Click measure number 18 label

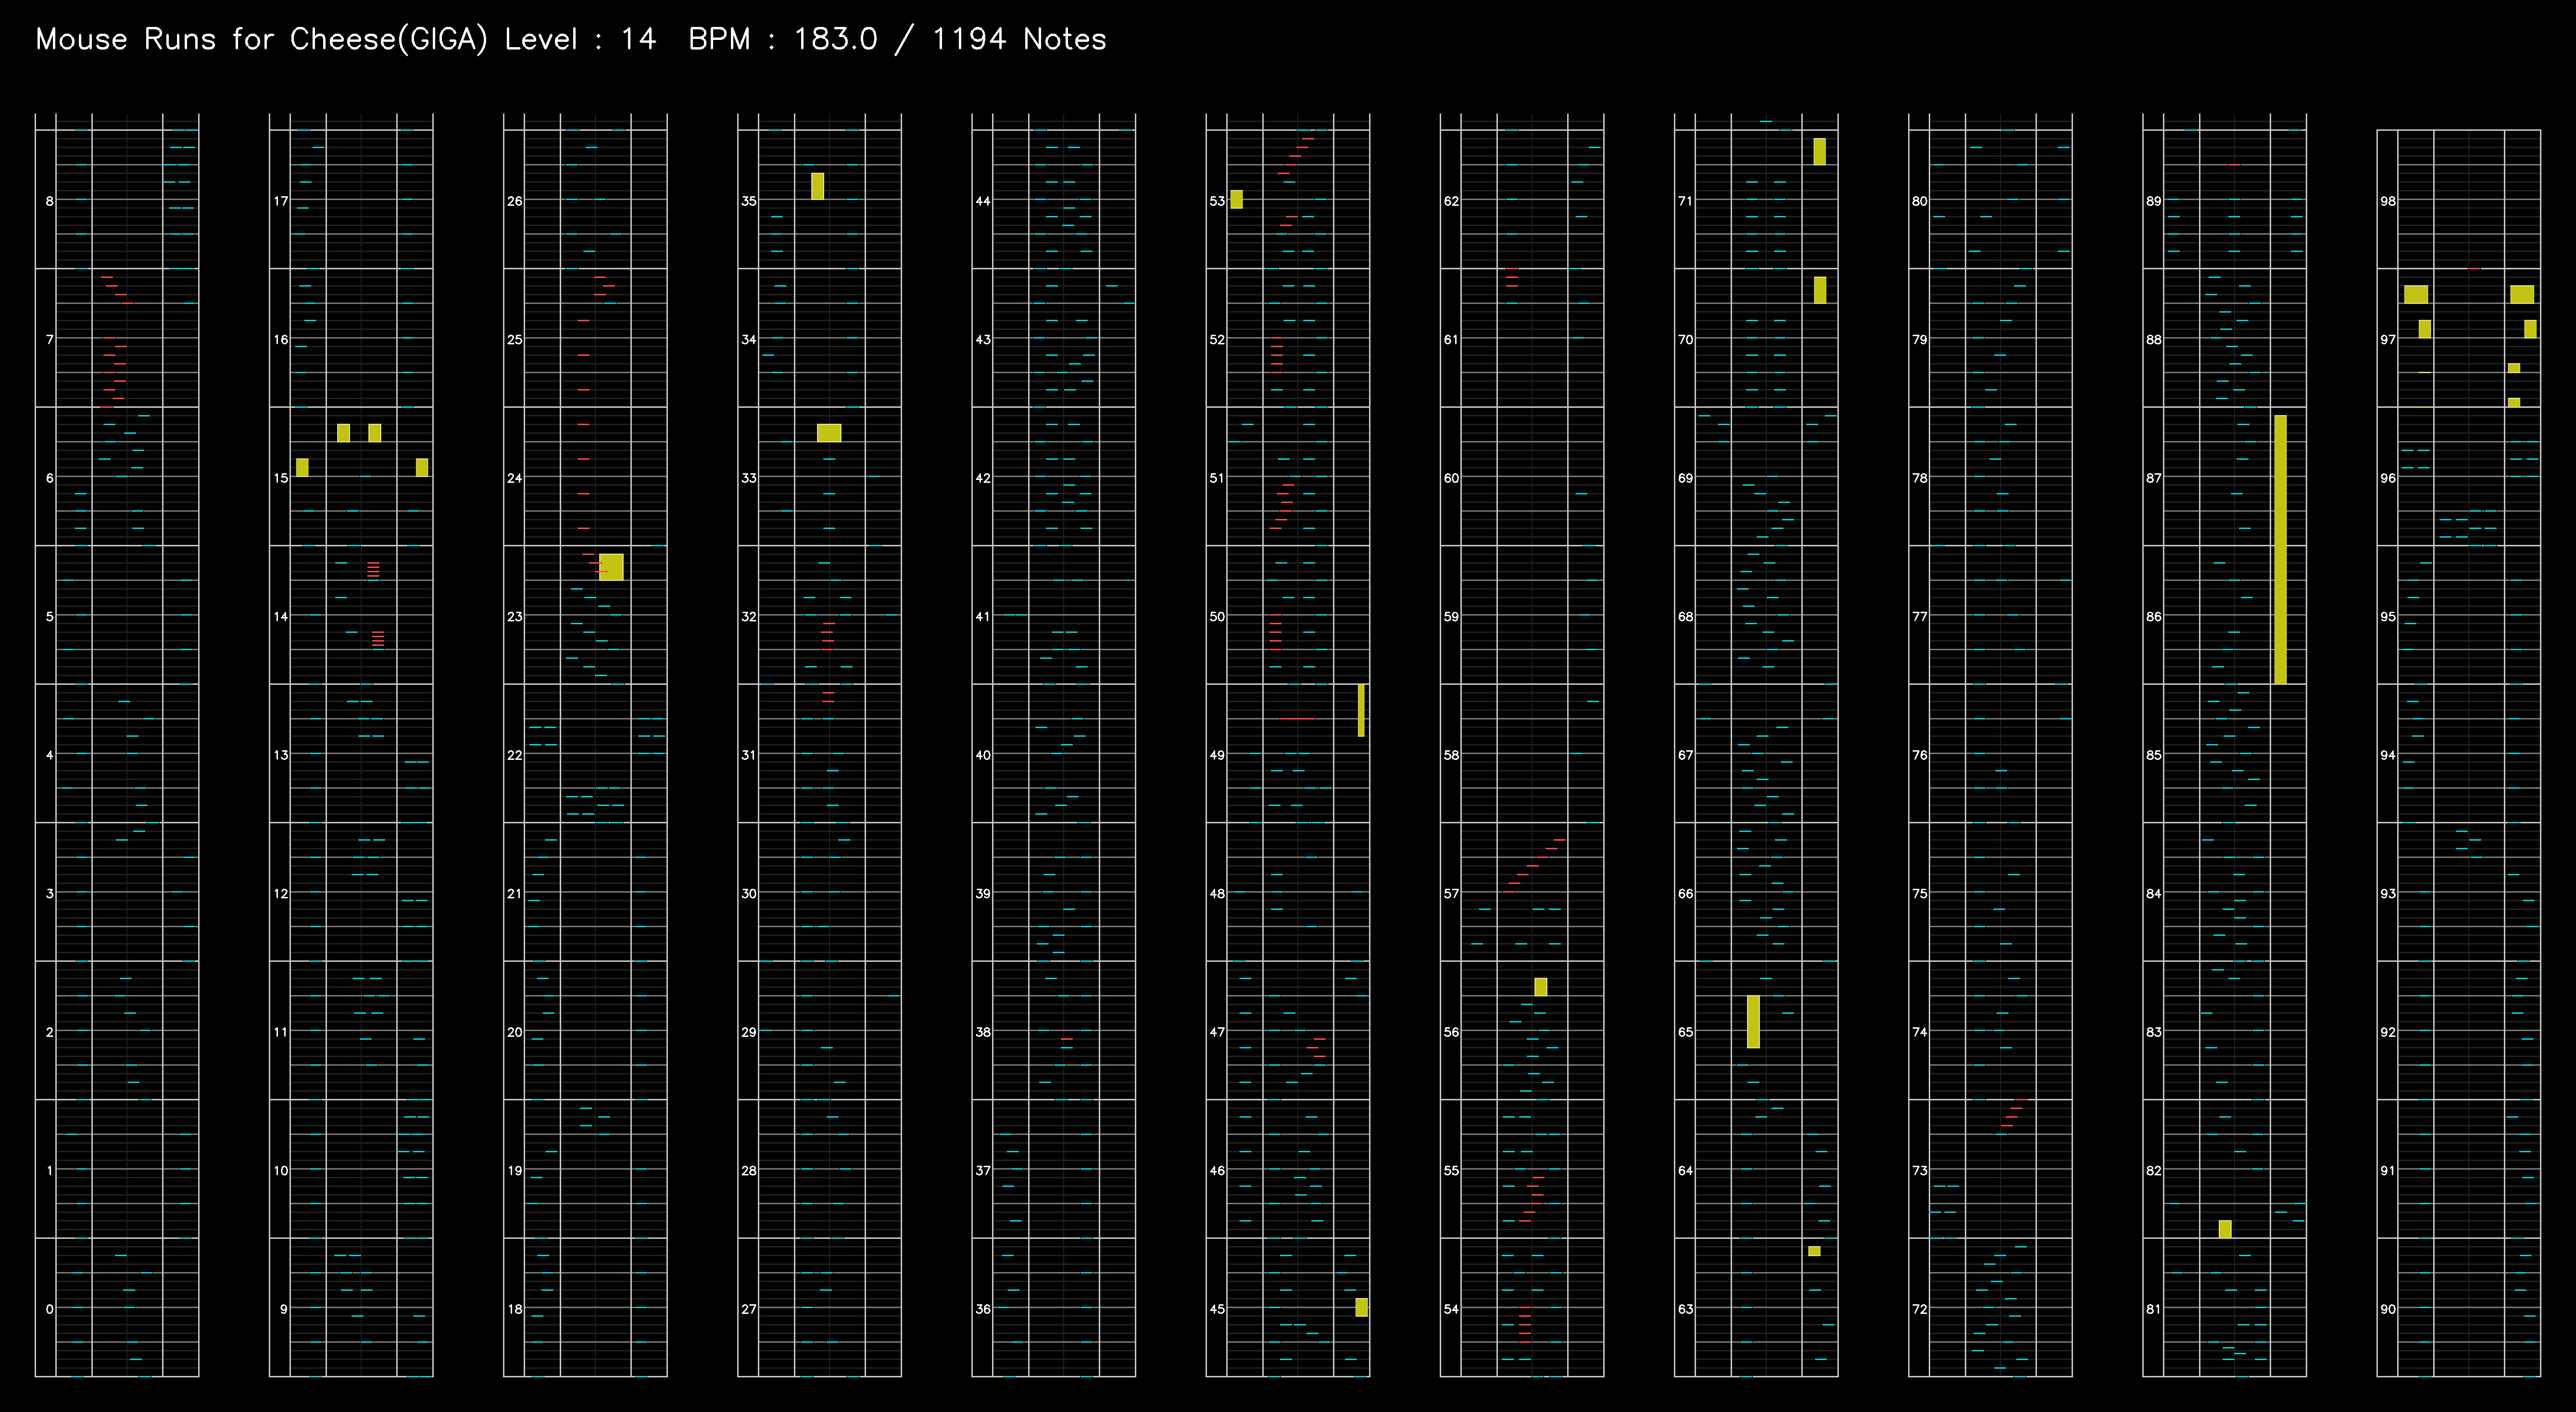515,1309
